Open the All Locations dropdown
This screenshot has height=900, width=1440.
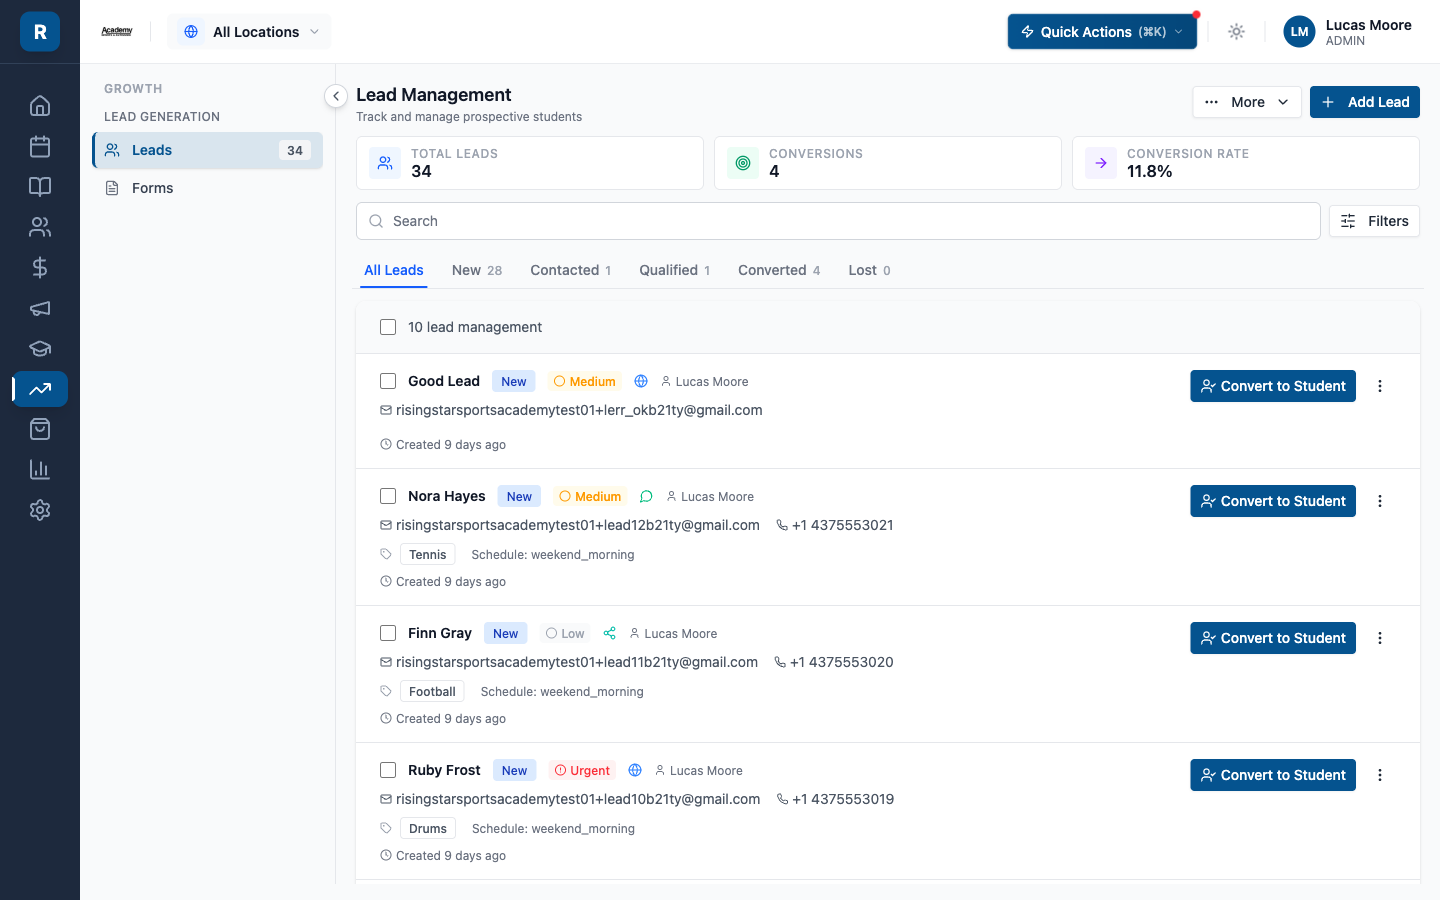(250, 32)
